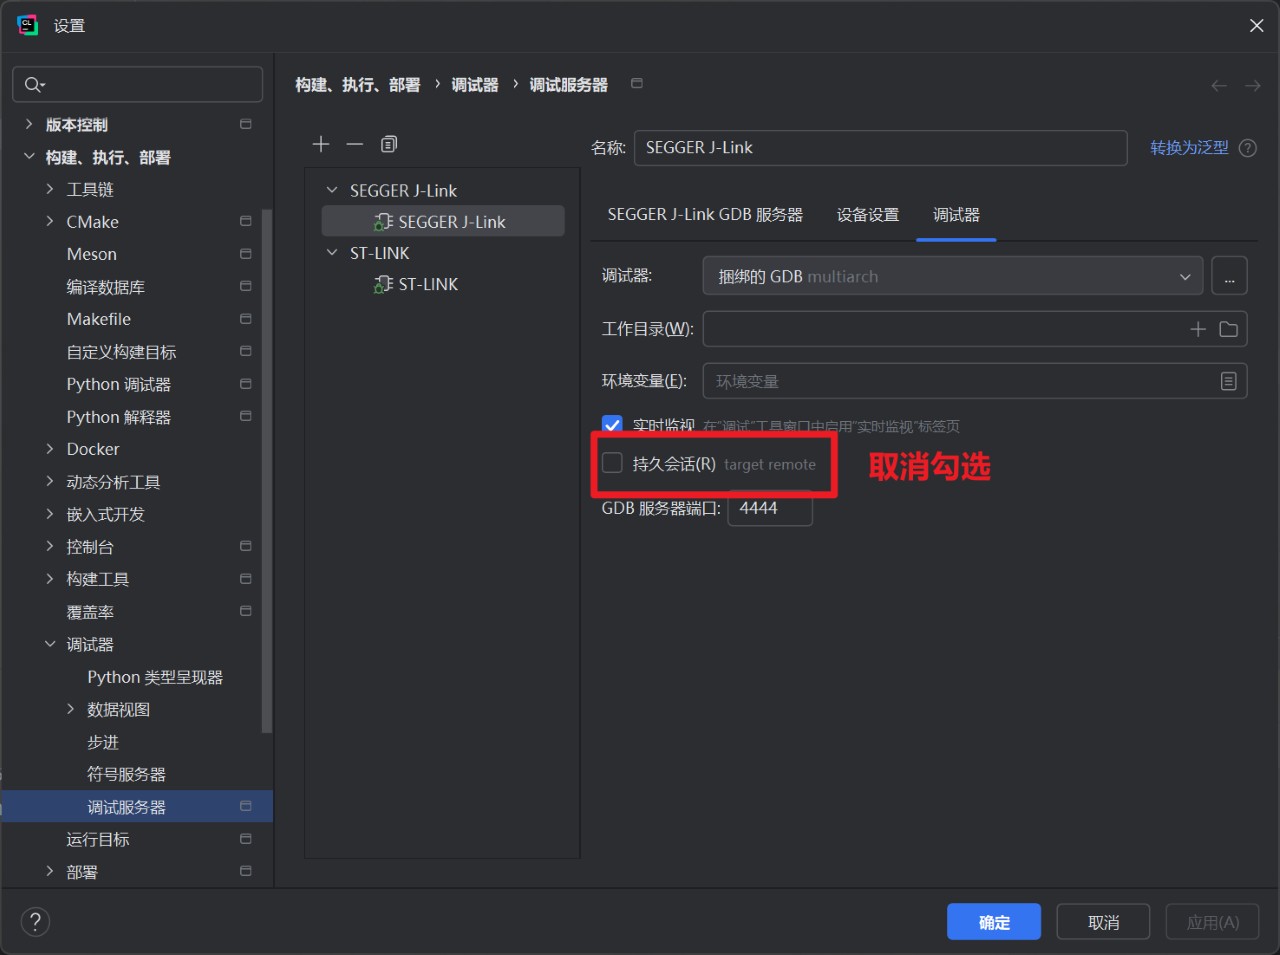Screen dimensions: 1280x955
Task: Expand the 嵌入式开发 node chevron
Action: tap(50, 514)
